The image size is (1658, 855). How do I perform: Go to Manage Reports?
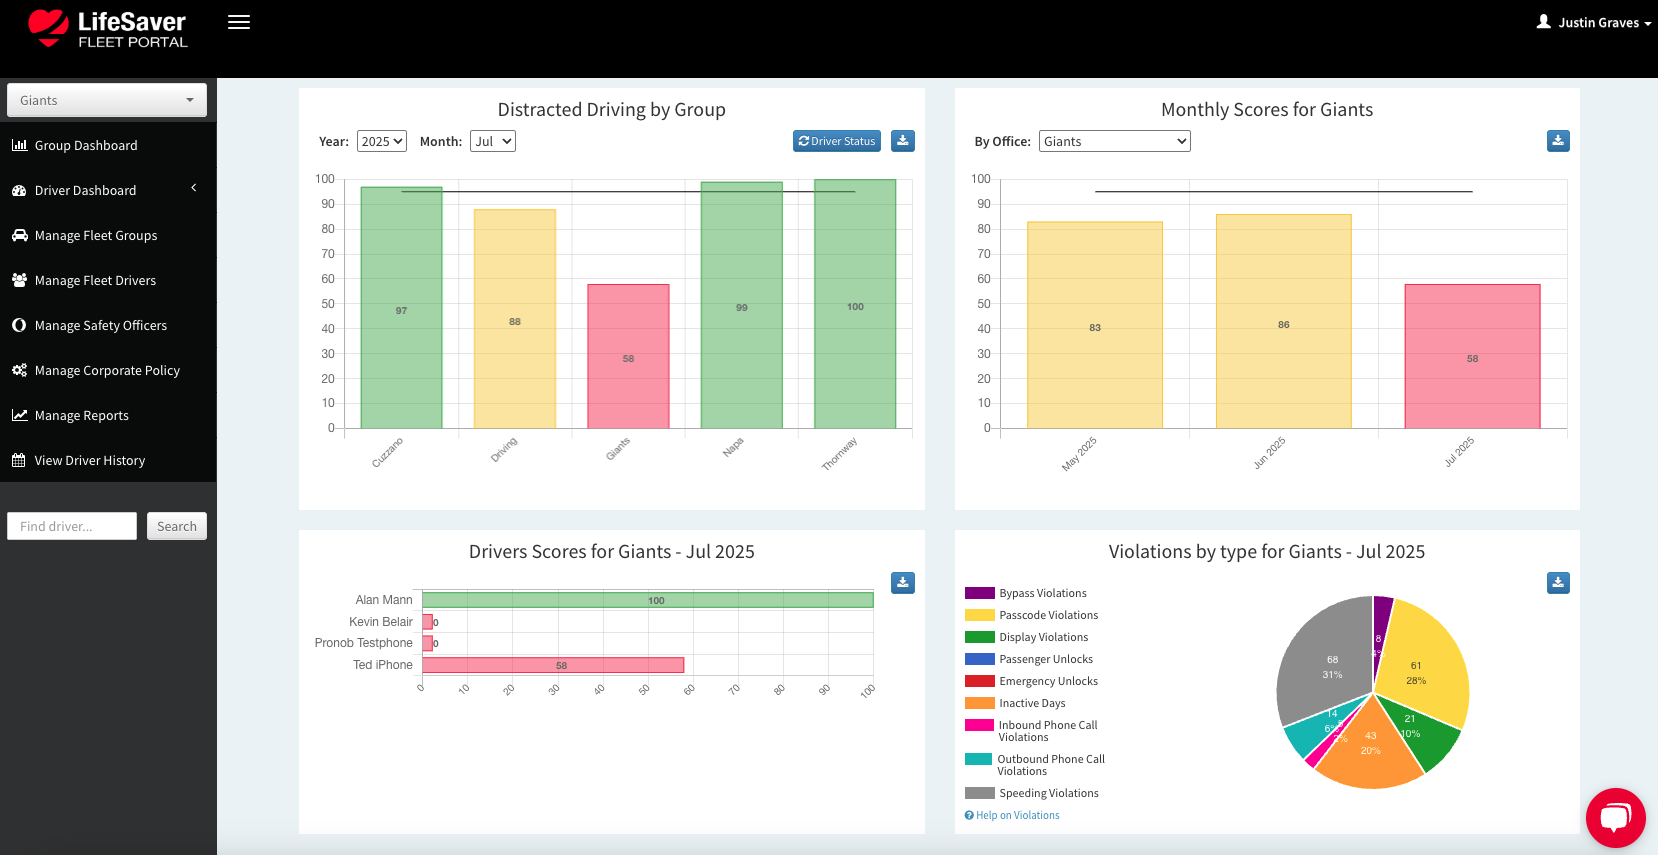point(81,415)
